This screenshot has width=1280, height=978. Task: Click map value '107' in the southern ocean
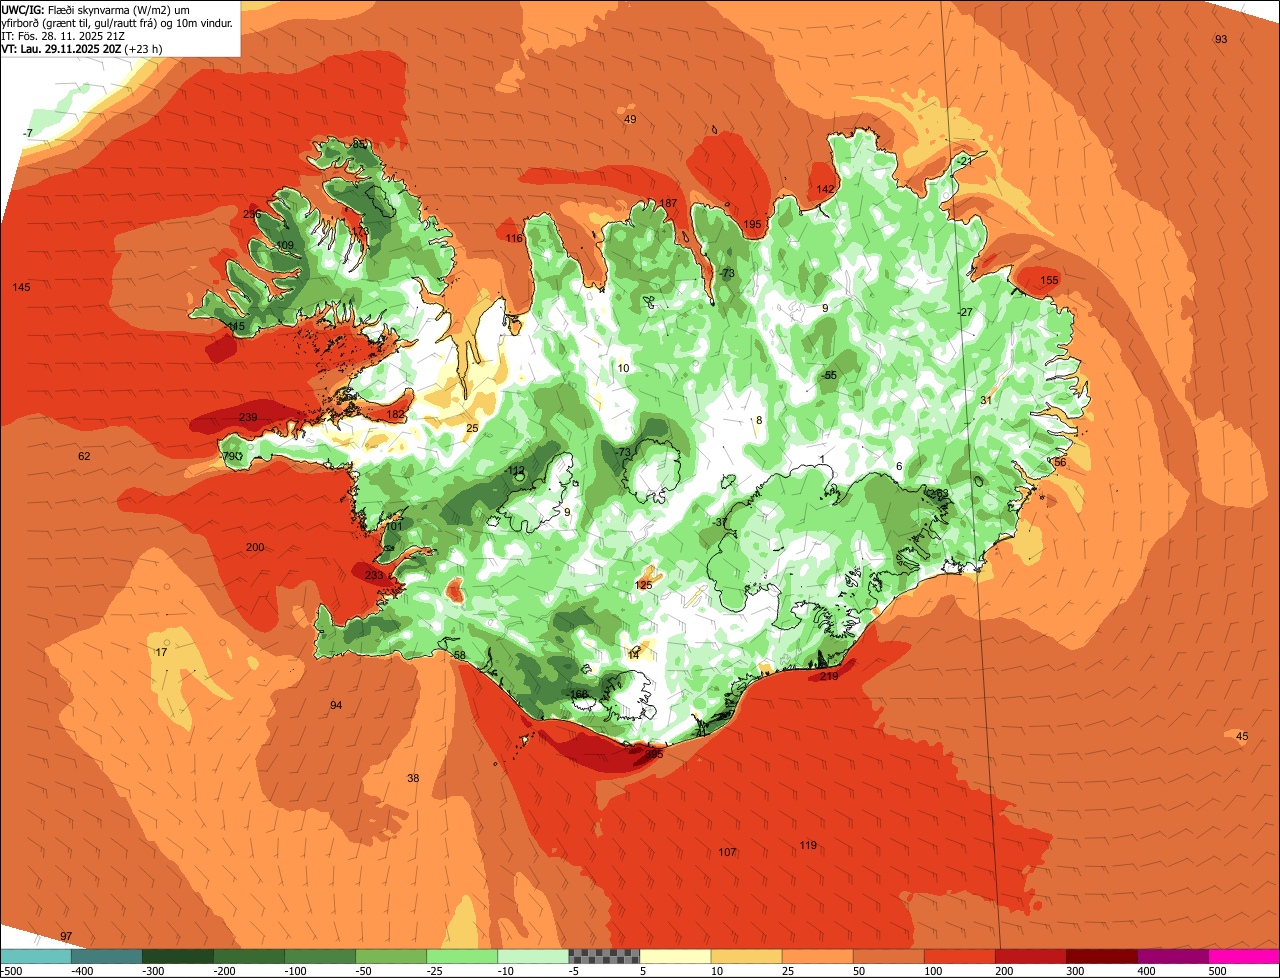(727, 852)
